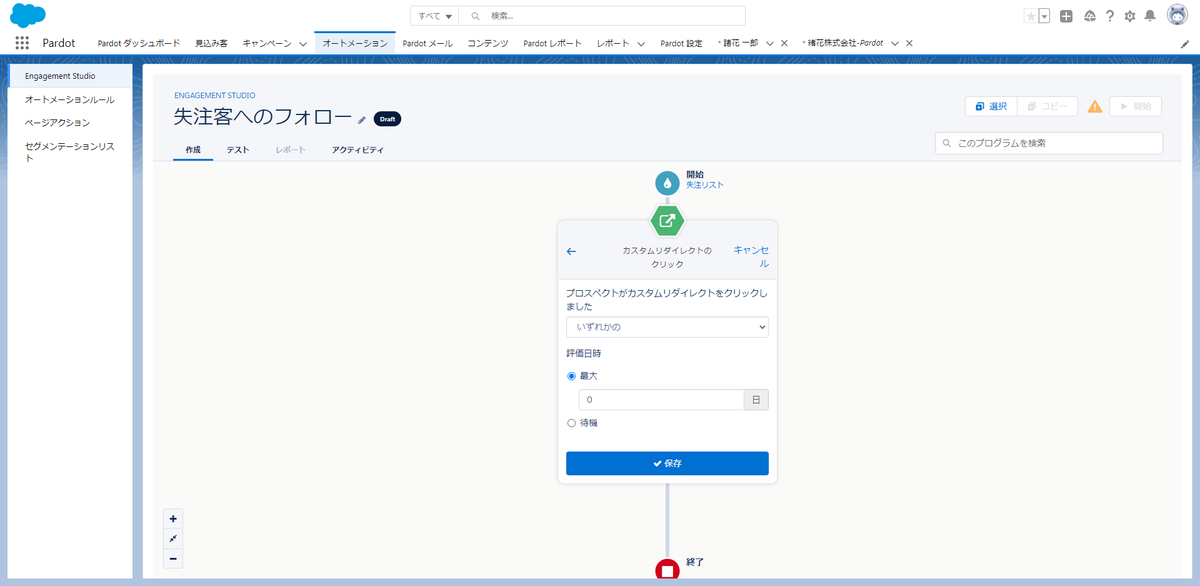Viewport: 1200px width, 586px height.
Task: Open the 失注リスト link
Action: coord(705,185)
